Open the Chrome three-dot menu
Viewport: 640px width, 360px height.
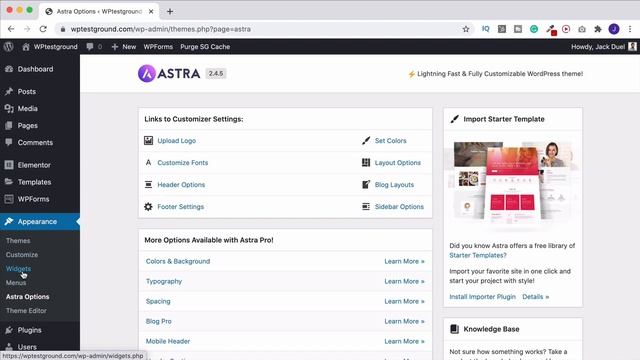click(630, 29)
